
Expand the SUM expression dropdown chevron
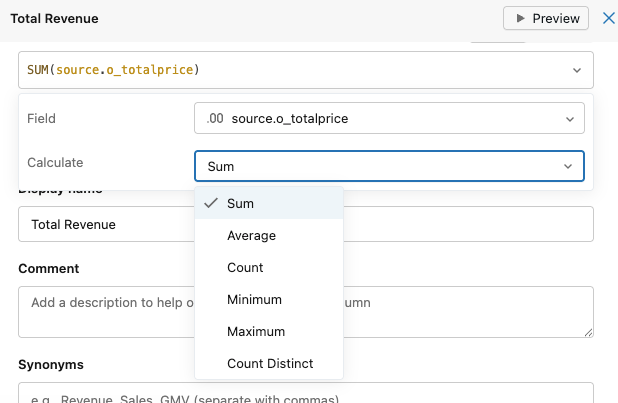[x=576, y=70]
